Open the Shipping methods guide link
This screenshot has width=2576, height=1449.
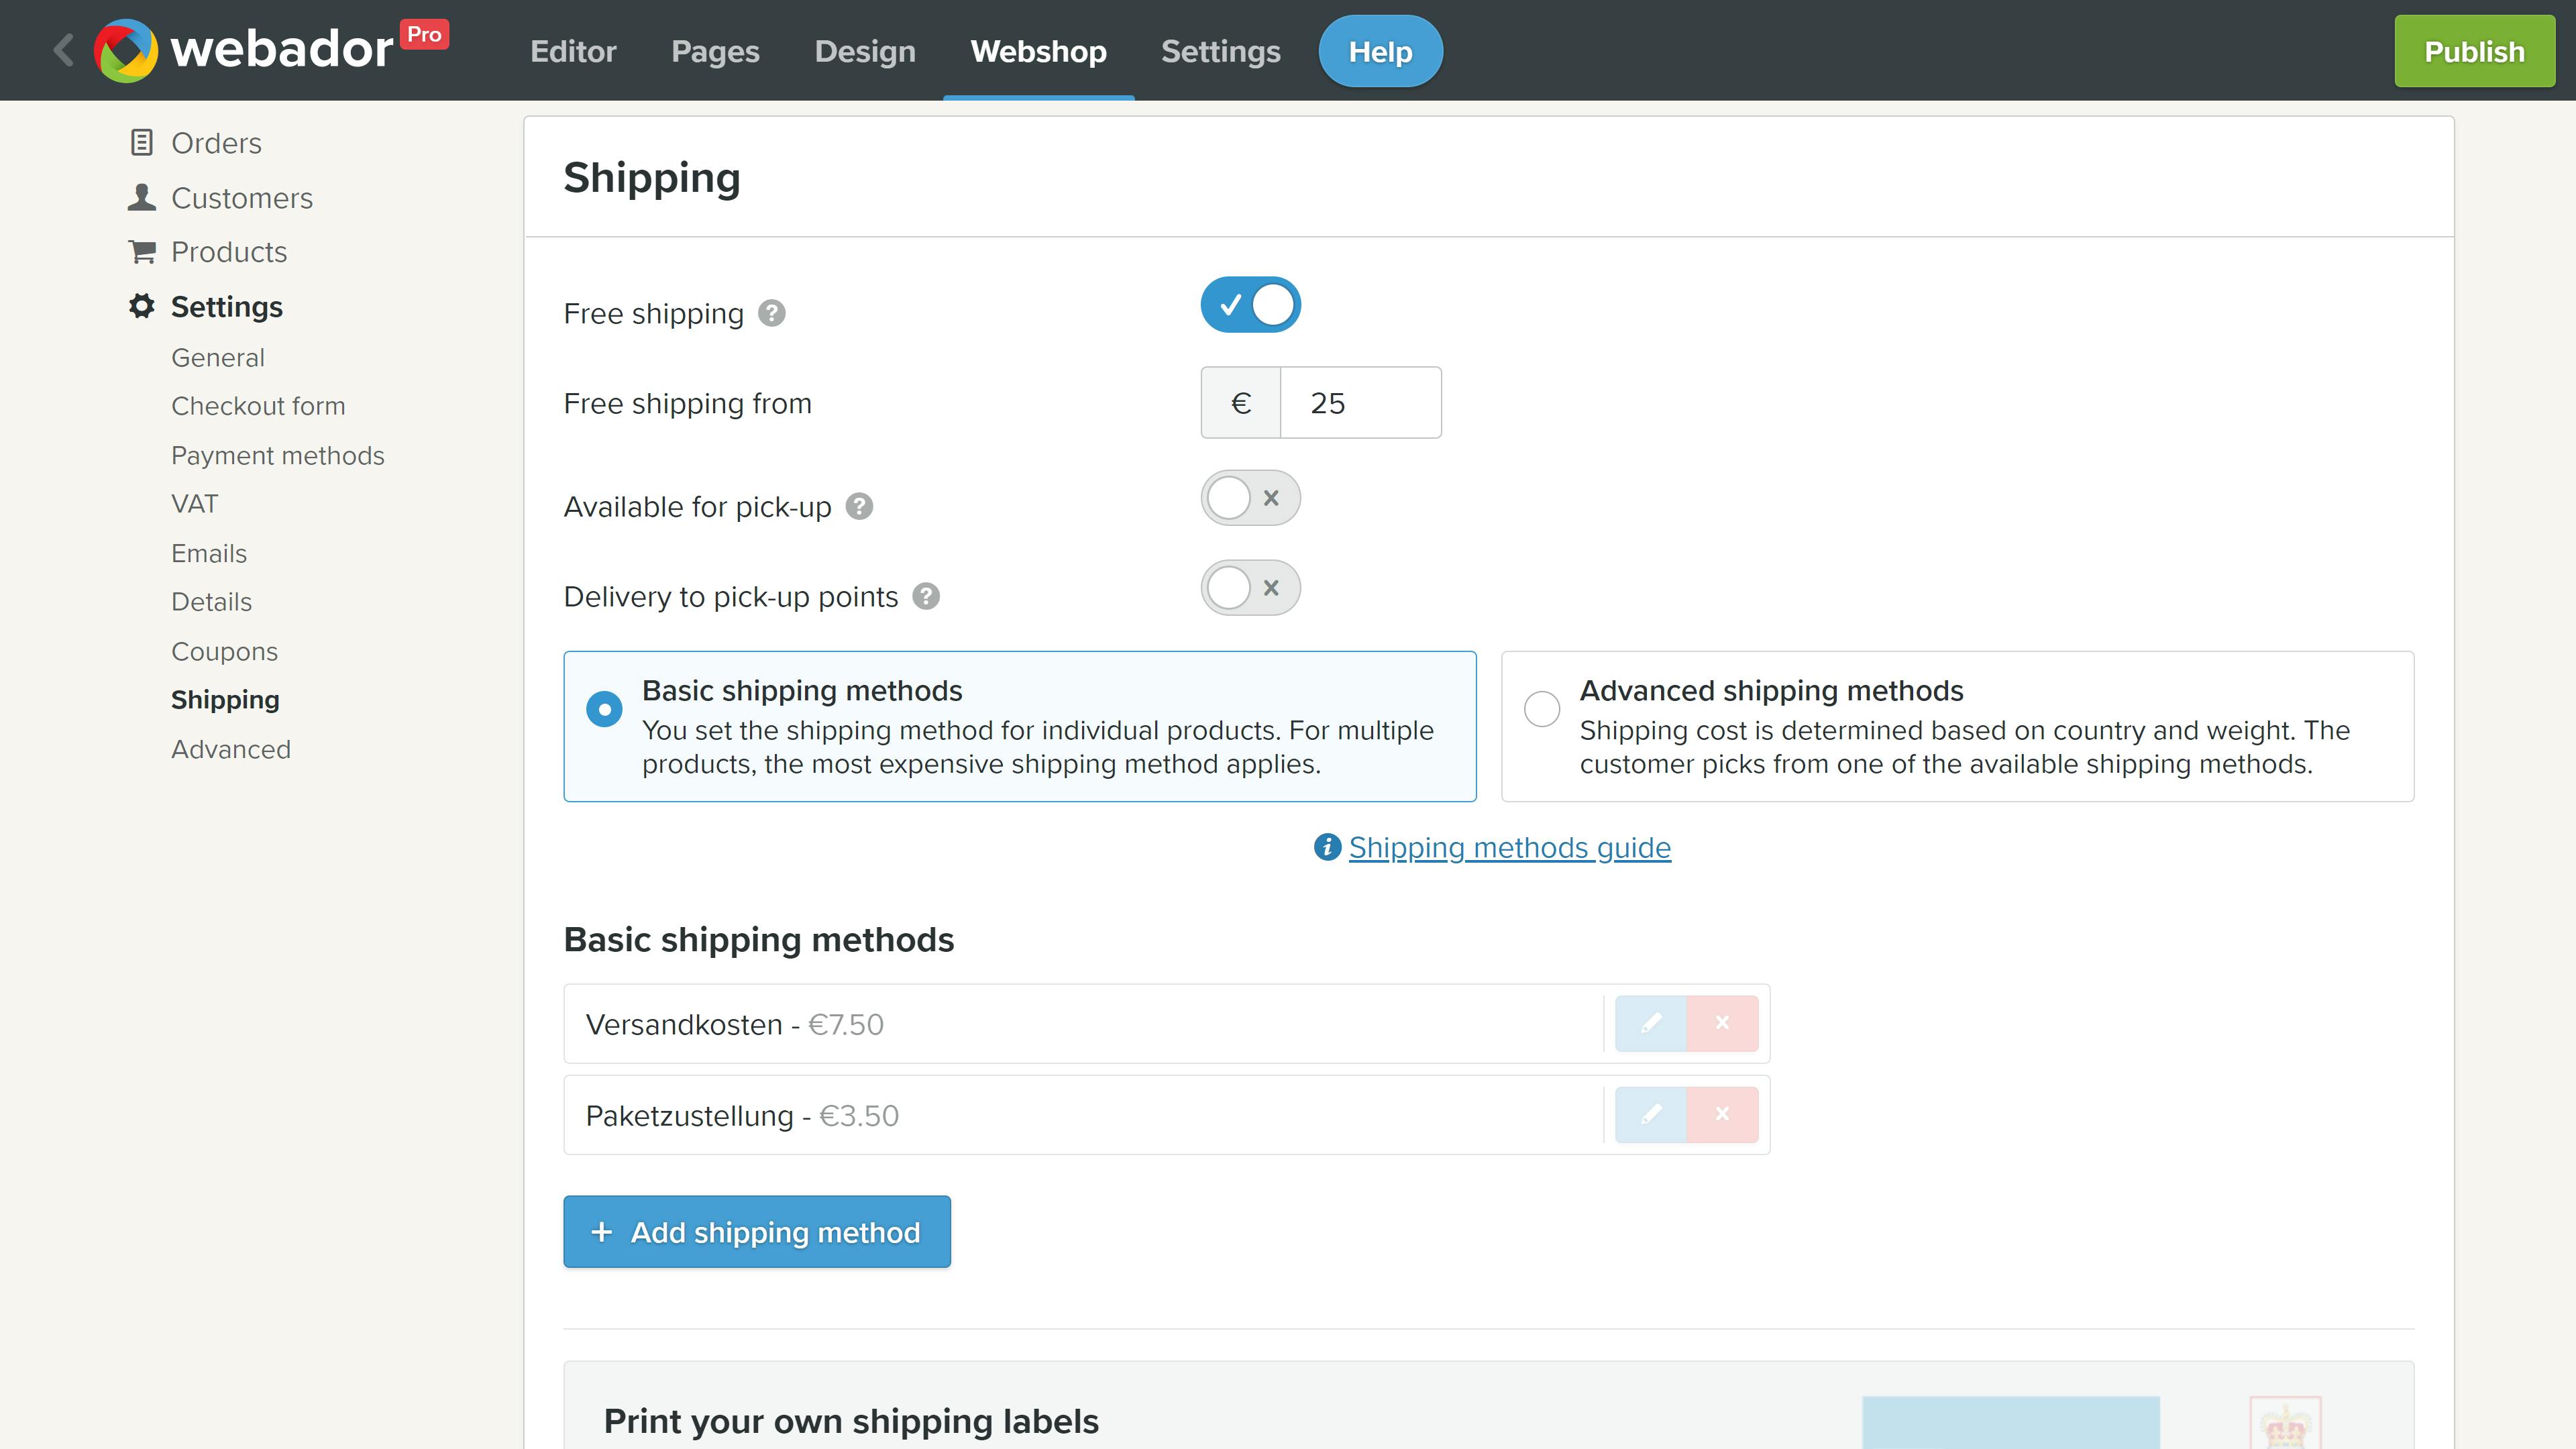click(1509, 847)
